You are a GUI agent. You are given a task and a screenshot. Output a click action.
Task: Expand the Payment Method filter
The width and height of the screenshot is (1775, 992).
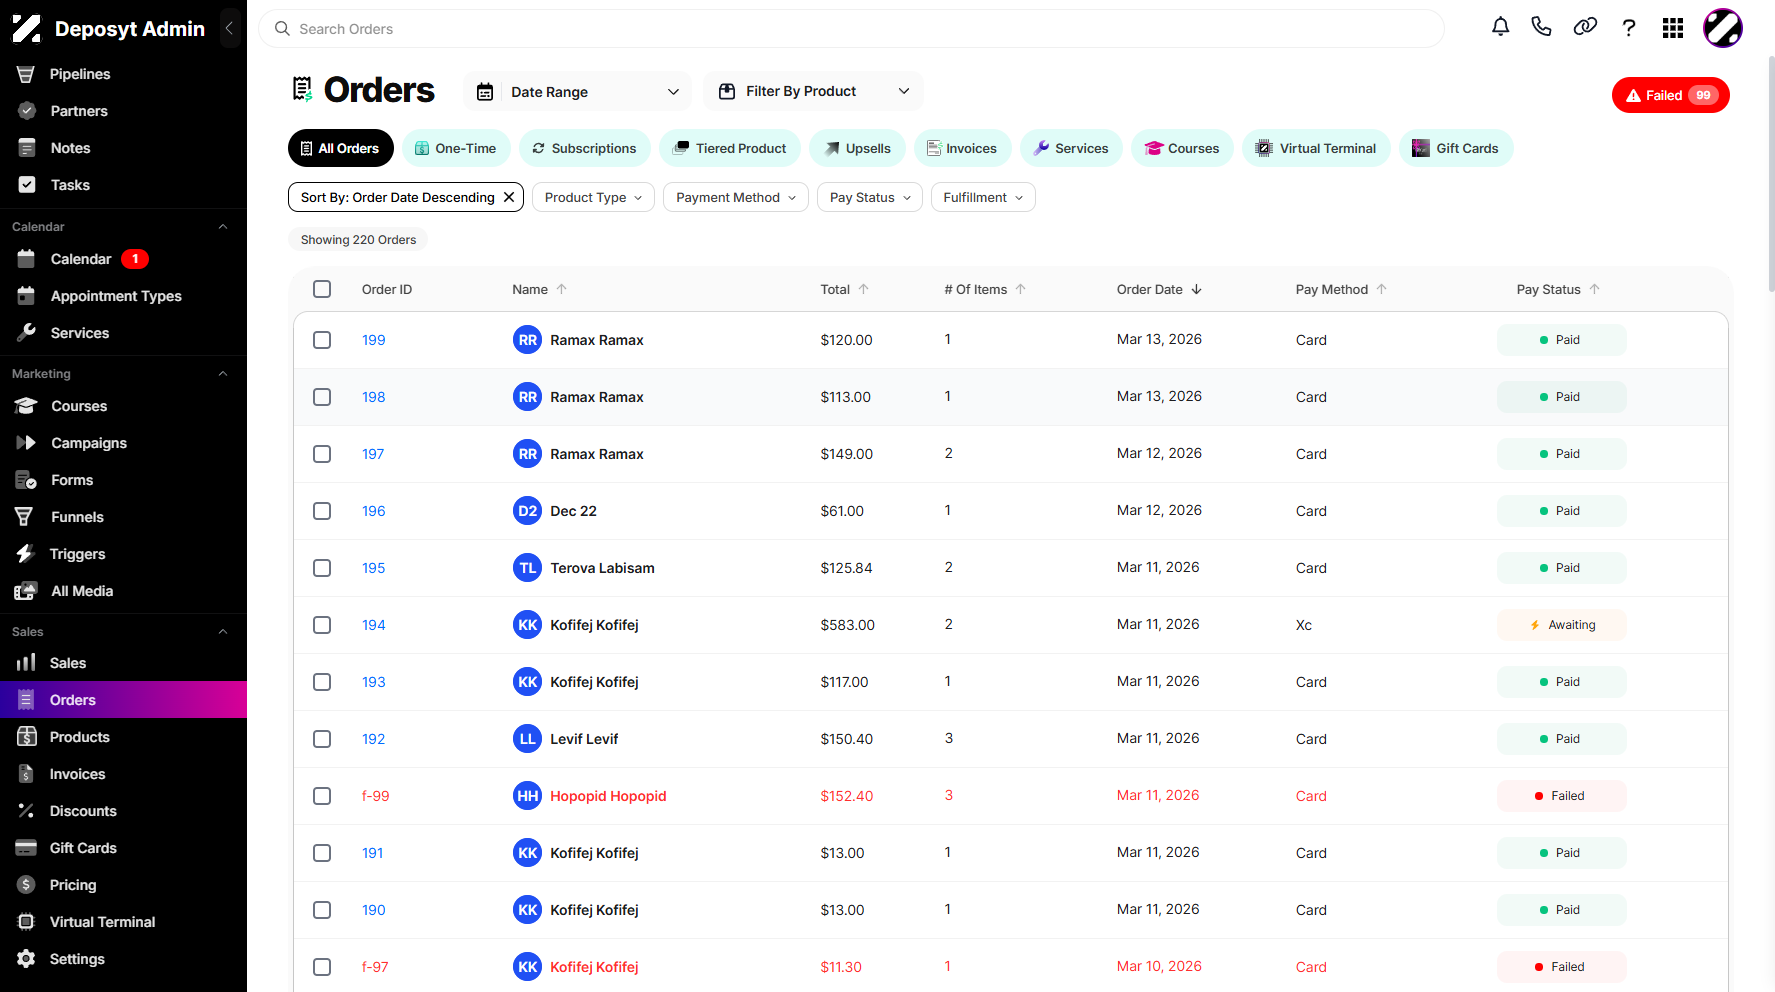tap(736, 197)
